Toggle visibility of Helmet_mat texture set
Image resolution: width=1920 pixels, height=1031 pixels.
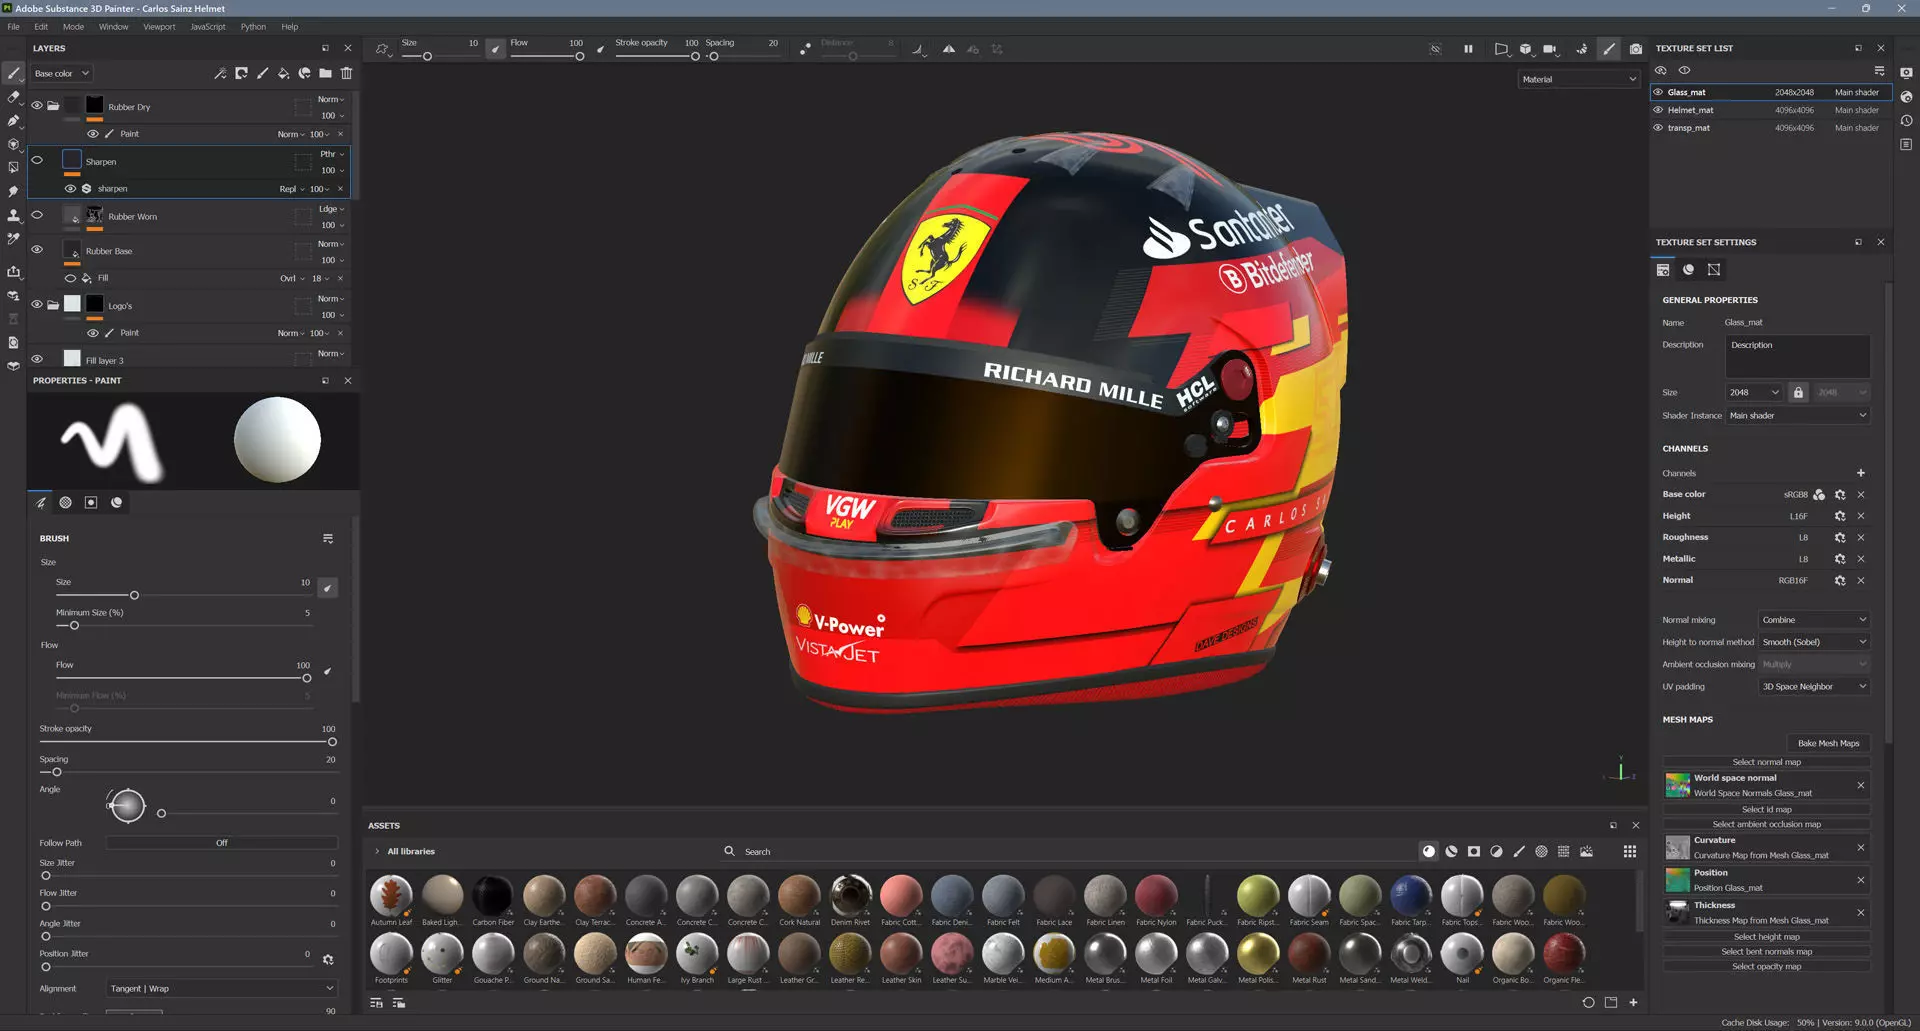tap(1658, 110)
